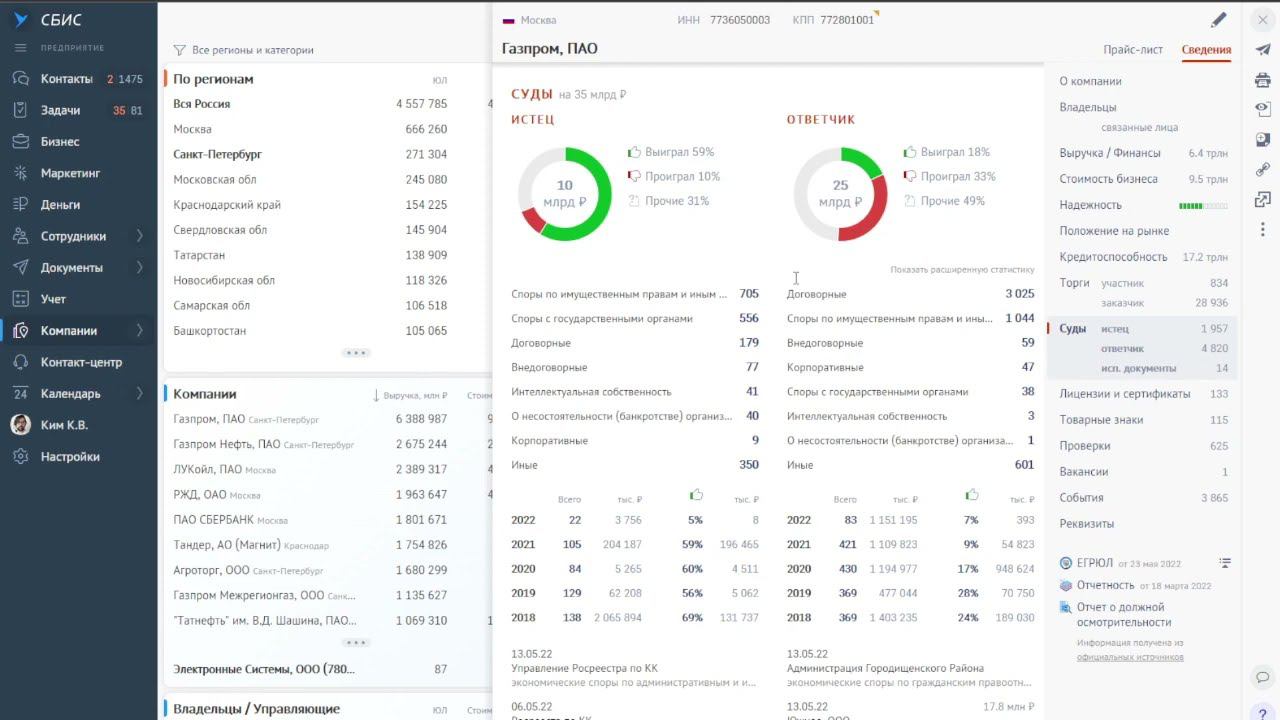1280x720 pixels.
Task: Click the Маркетинг sidebar icon
Action: 21,173
